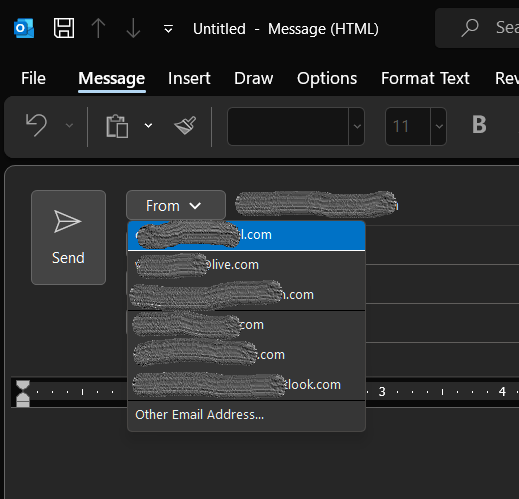Viewport: 519px width, 499px height.
Task: Open the Format Text tab
Action: pos(425,79)
